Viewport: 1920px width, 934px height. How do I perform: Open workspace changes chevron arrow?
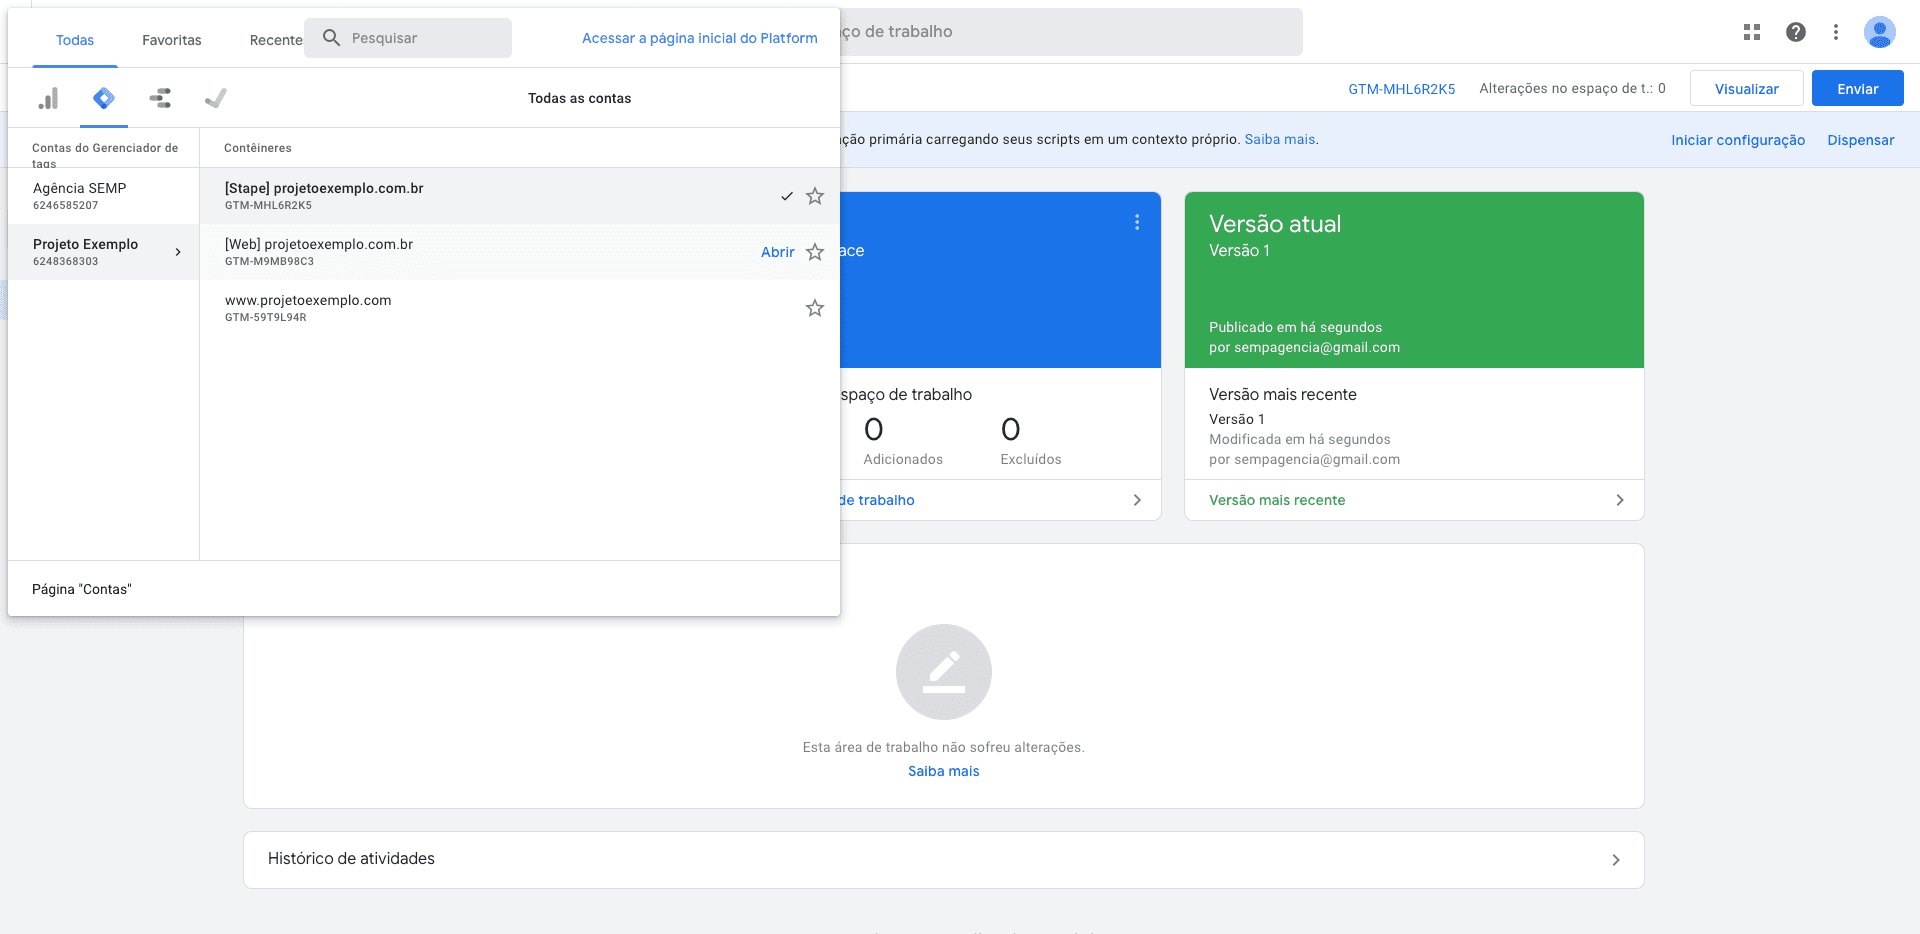click(1137, 500)
